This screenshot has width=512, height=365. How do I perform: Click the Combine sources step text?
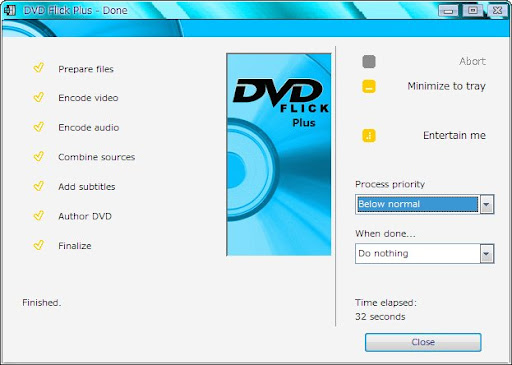[97, 157]
